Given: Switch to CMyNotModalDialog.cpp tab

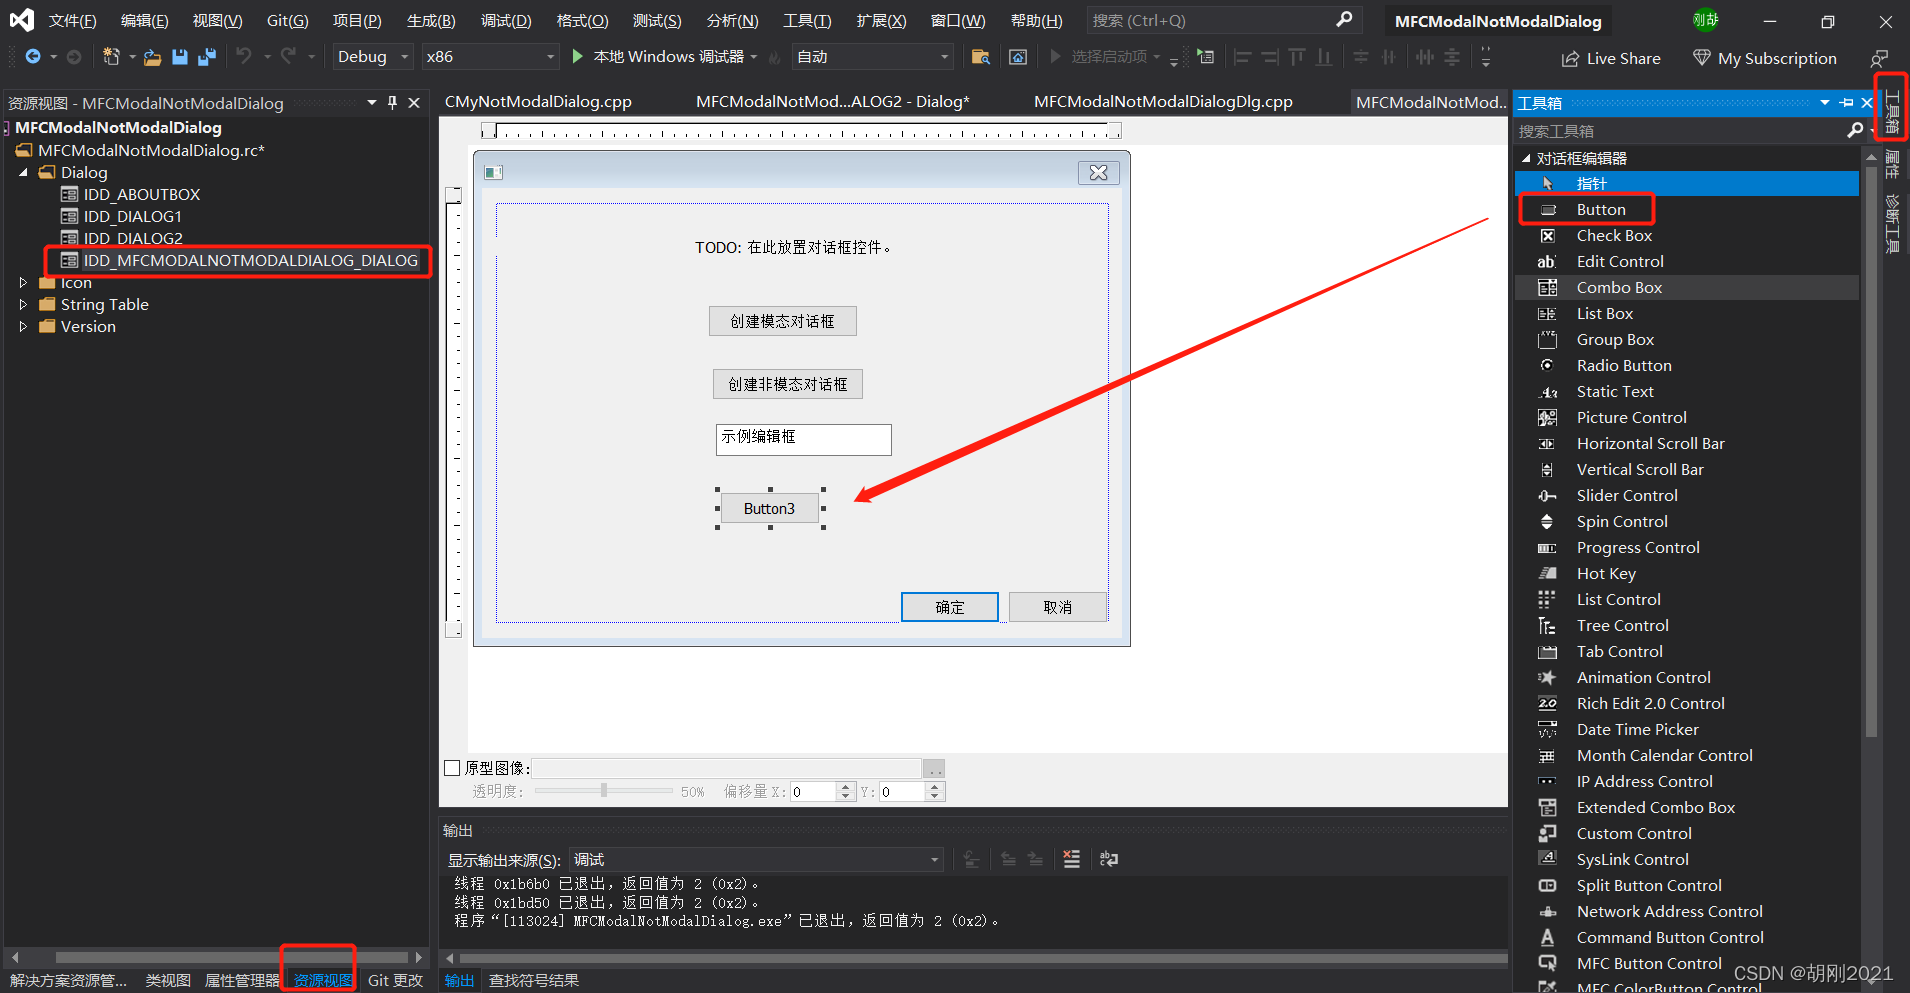Looking at the screenshot, I should [538, 102].
